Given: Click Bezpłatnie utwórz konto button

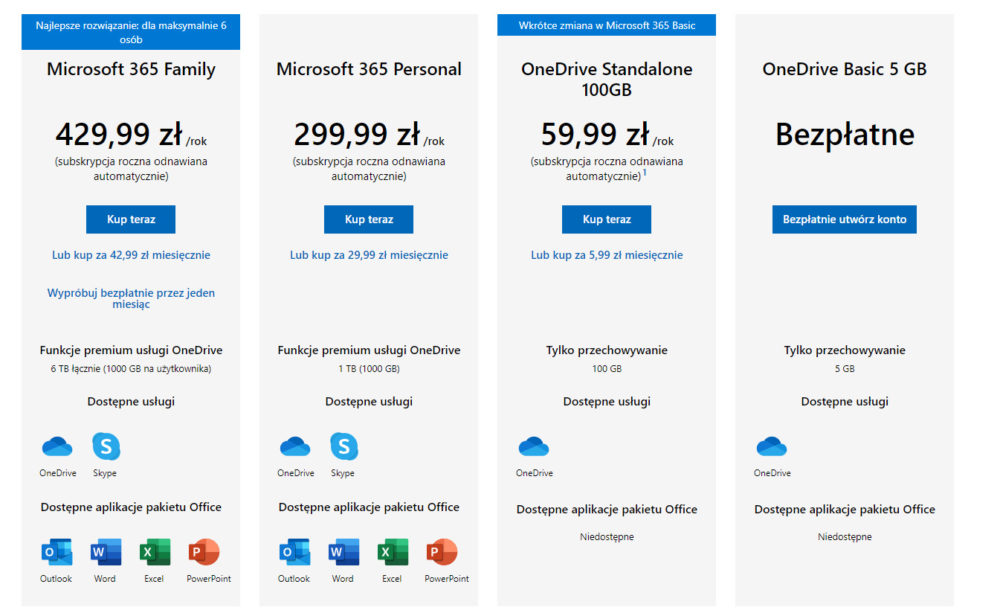Looking at the screenshot, I should 844,219.
